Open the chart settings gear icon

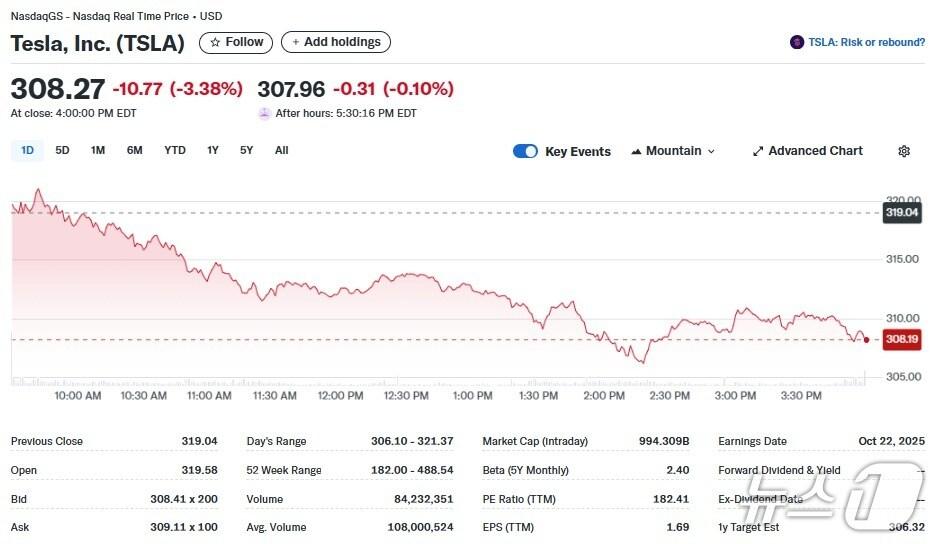click(904, 151)
